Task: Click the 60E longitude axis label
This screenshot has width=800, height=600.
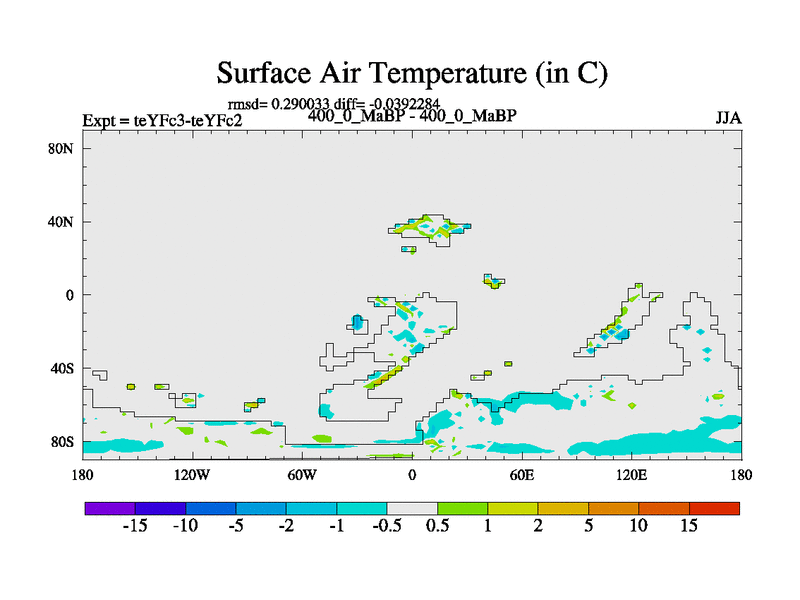Action: 522,474
